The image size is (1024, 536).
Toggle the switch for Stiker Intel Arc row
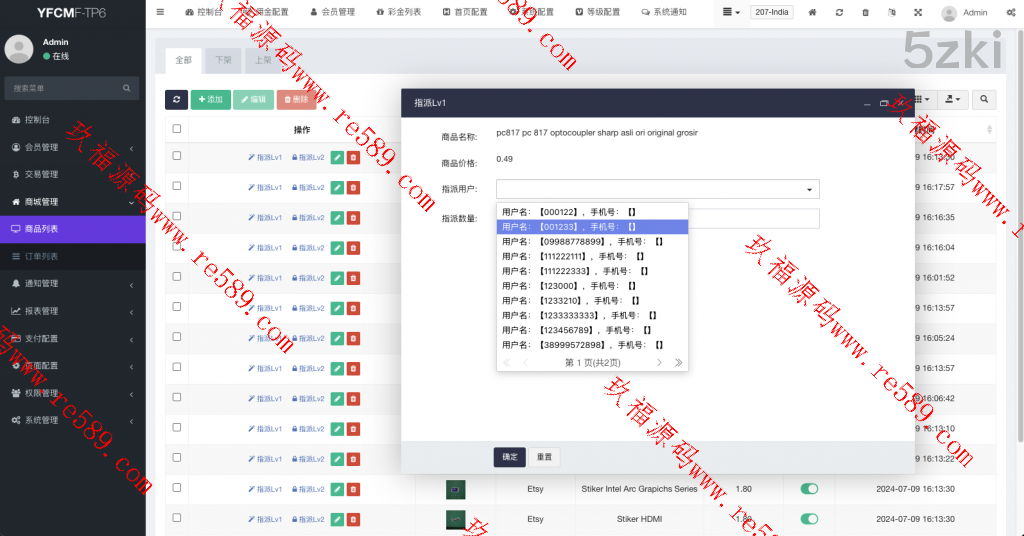(809, 489)
